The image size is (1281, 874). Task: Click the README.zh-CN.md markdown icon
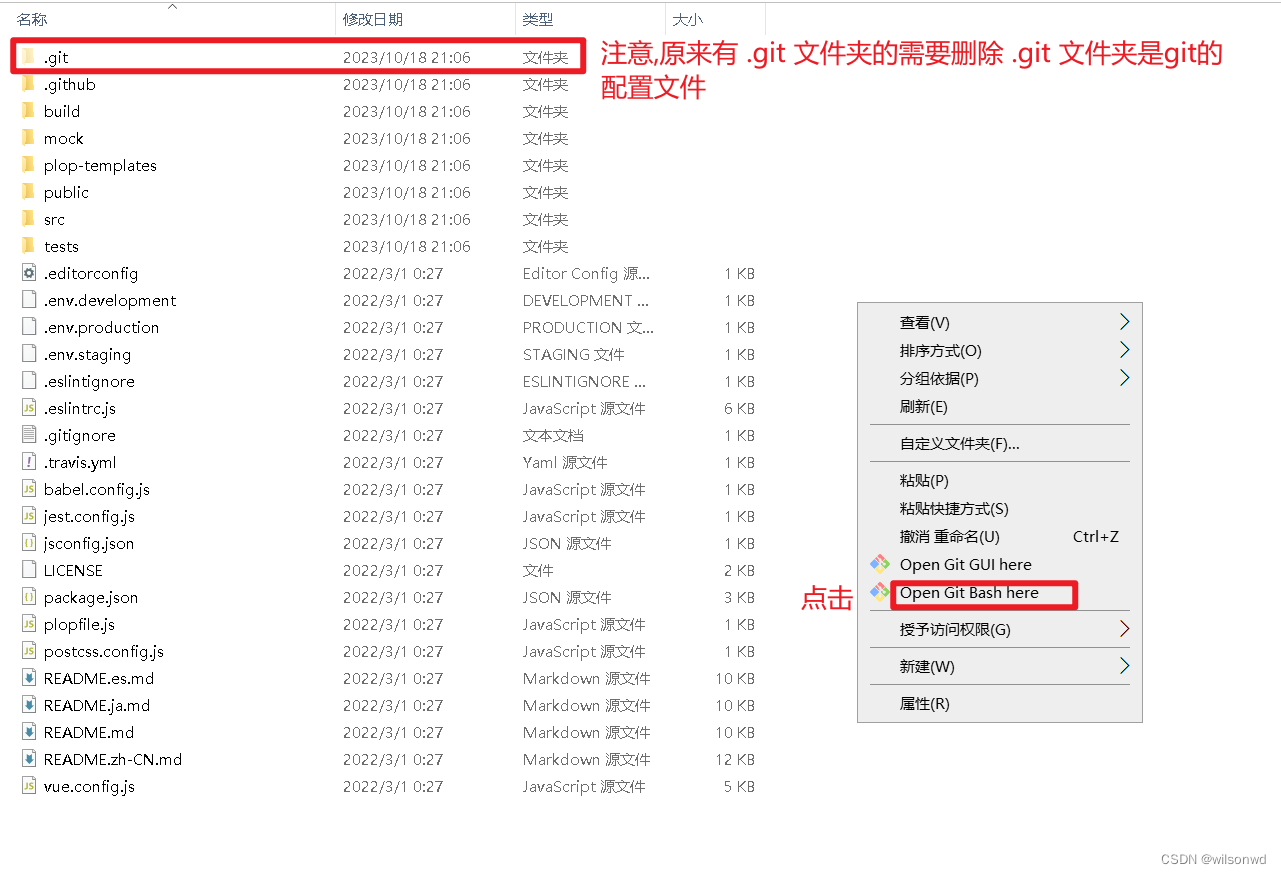28,759
